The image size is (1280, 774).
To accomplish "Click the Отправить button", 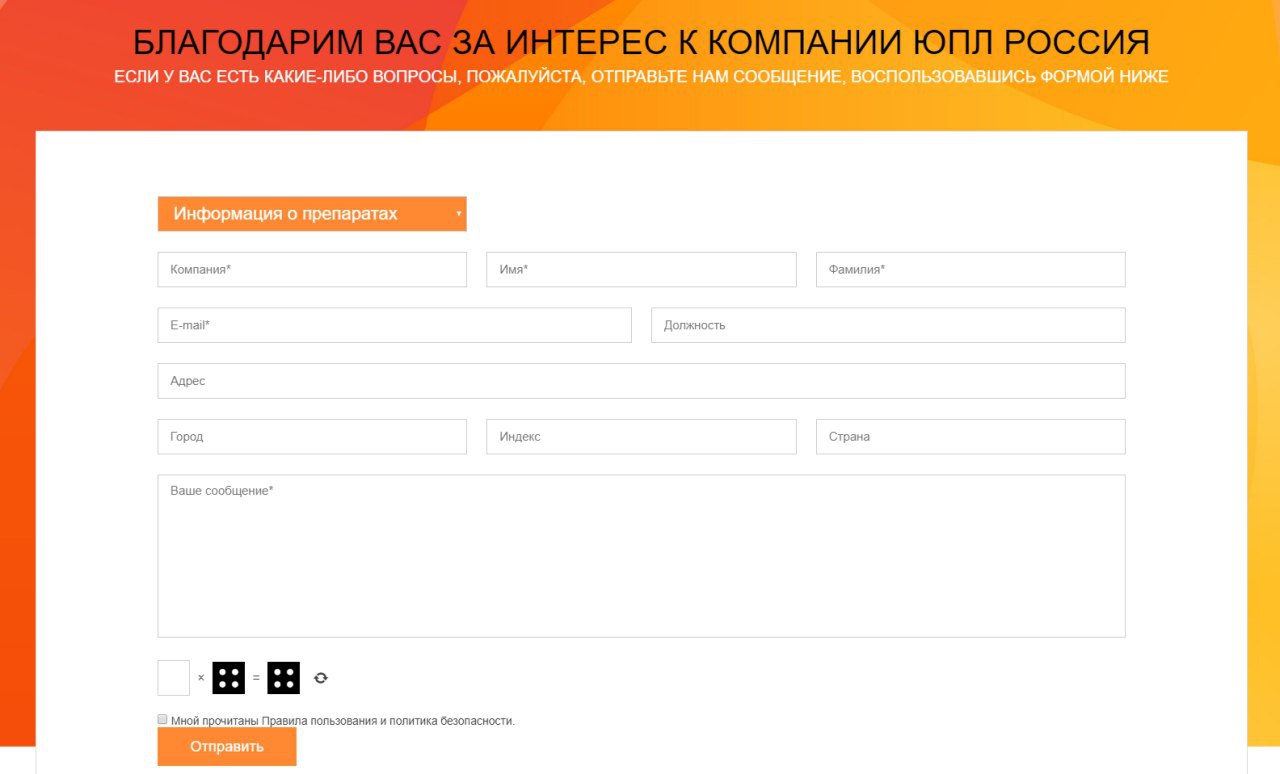I will click(x=227, y=747).
